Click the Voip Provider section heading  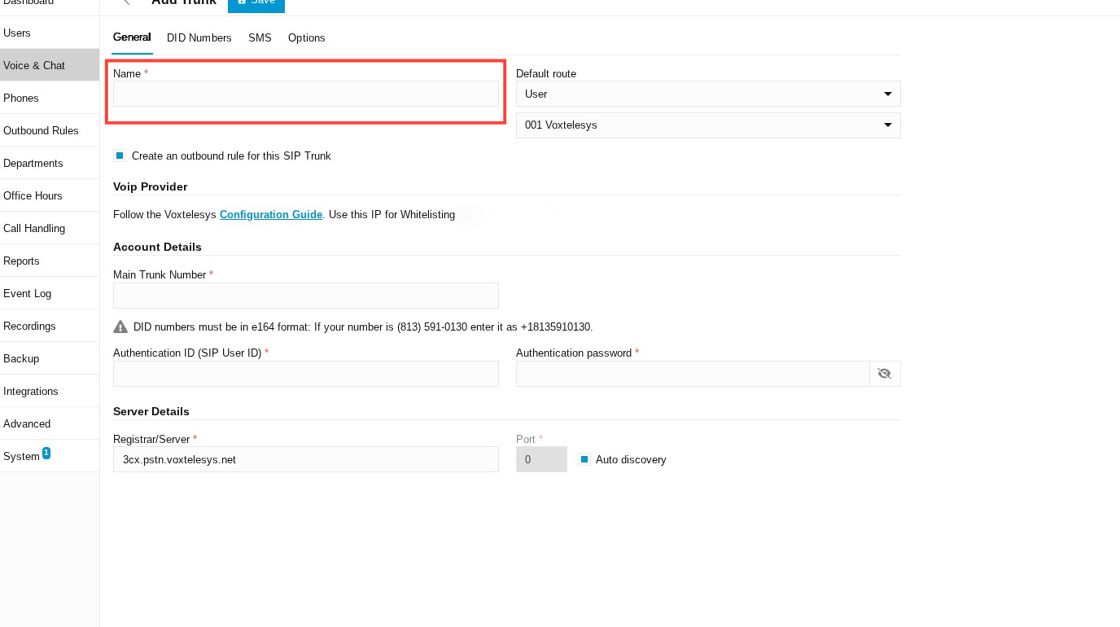[150, 186]
